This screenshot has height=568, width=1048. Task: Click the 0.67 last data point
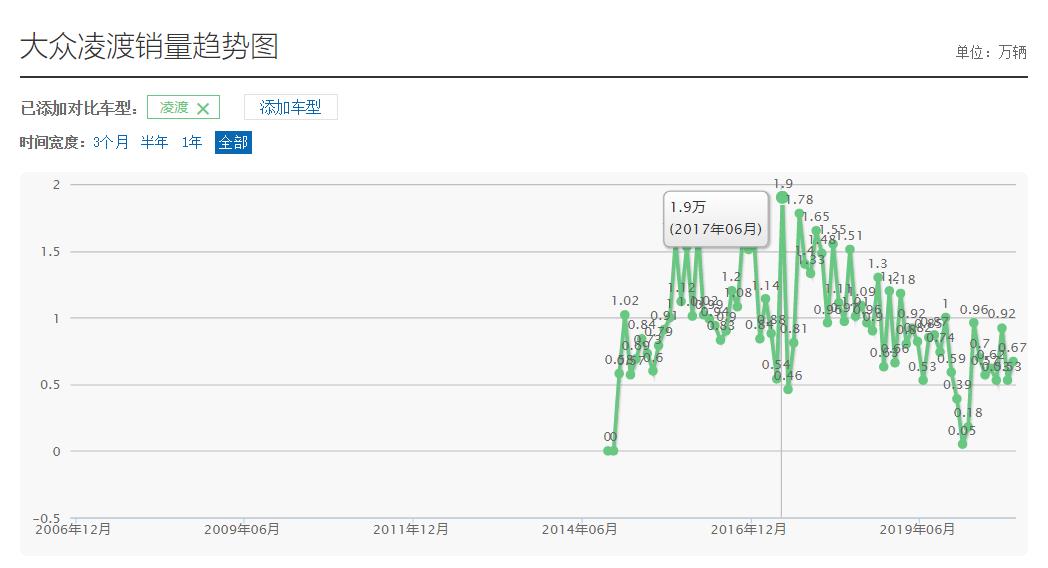pyautogui.click(x=1013, y=361)
